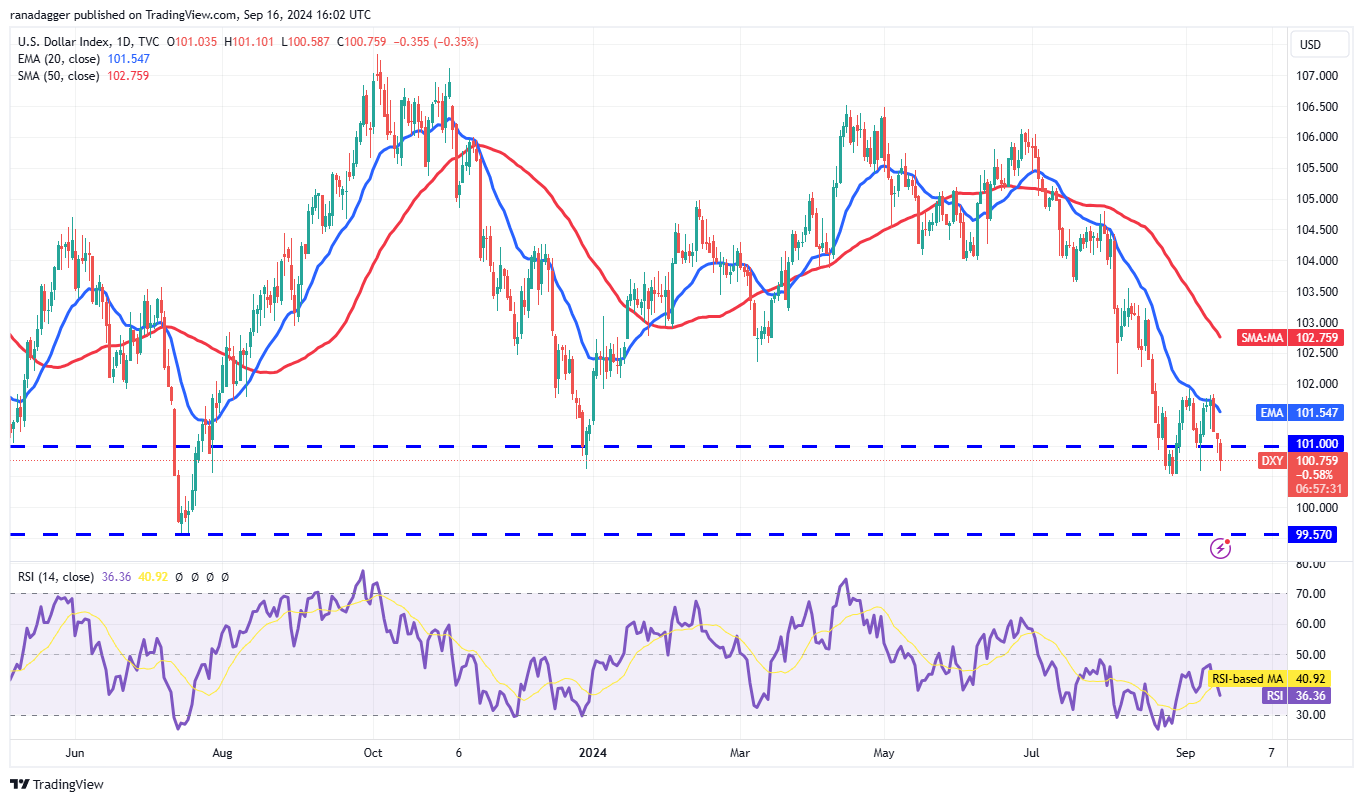Viewport: 1363px width, 802px height.
Task: Click the 104.000 price axis label
Action: (1317, 261)
